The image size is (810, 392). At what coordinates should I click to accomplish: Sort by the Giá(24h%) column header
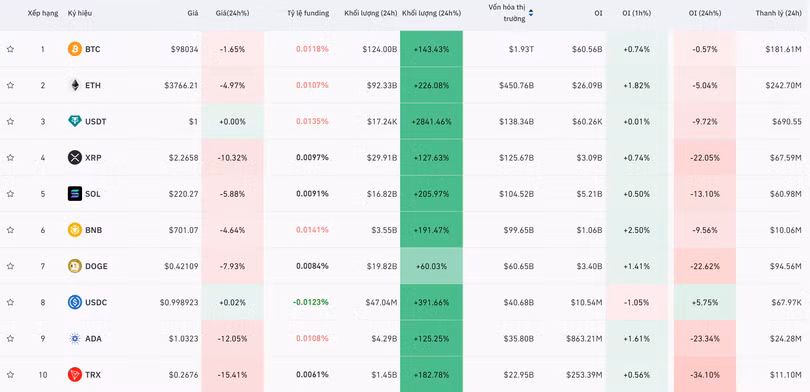[x=232, y=13]
